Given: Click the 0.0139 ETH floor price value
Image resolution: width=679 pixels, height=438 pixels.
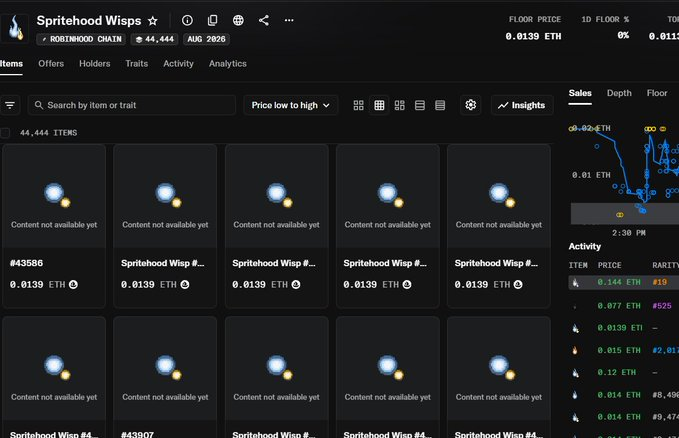Looking at the screenshot, I should pos(533,36).
